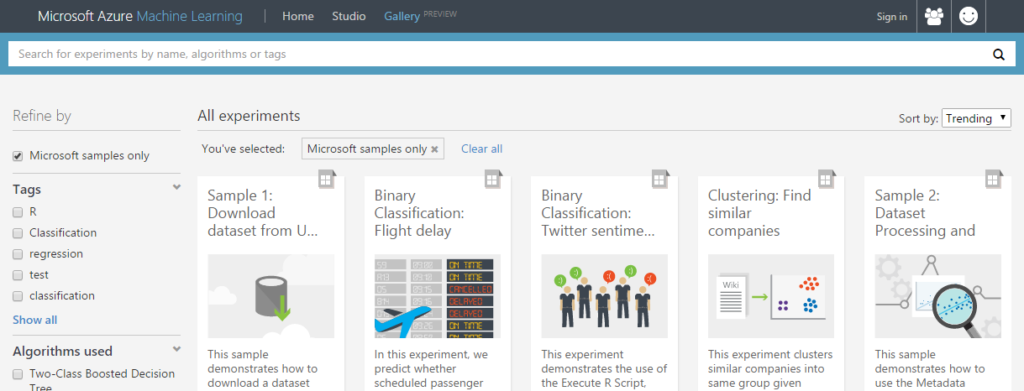Click experiment icon on Sample 1 card
The image size is (1024, 391).
tap(327, 180)
